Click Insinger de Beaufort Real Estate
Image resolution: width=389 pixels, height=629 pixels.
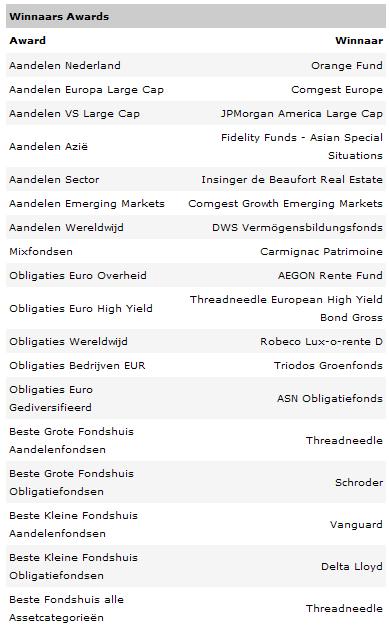pyautogui.click(x=292, y=179)
